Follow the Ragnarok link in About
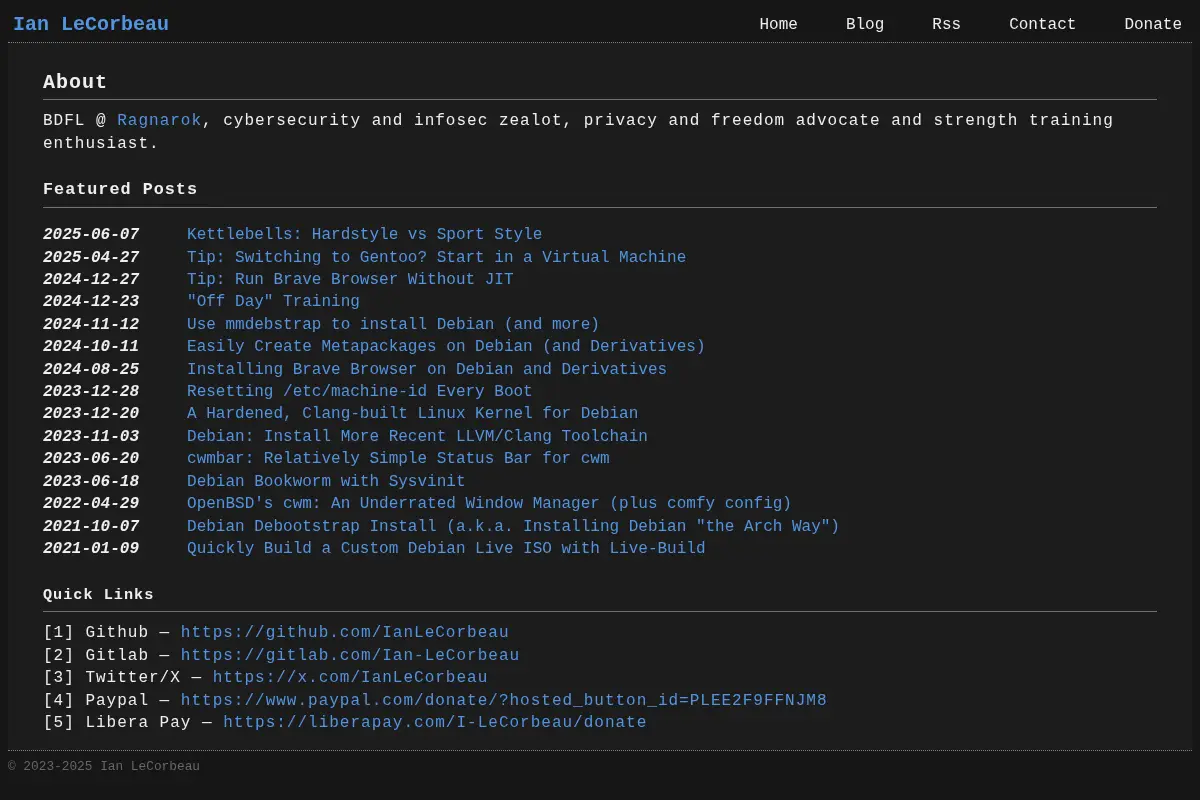 (159, 120)
